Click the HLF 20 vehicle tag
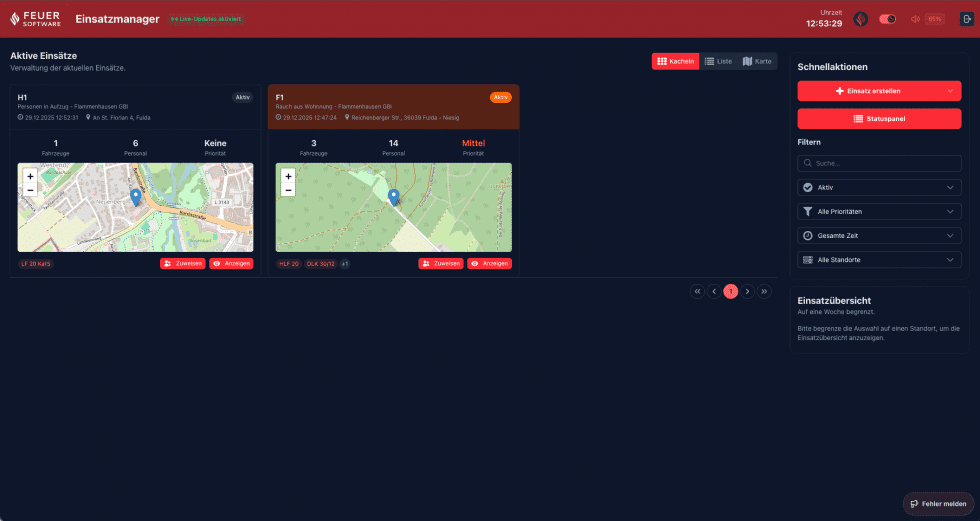The width and height of the screenshot is (980, 521). [x=289, y=264]
